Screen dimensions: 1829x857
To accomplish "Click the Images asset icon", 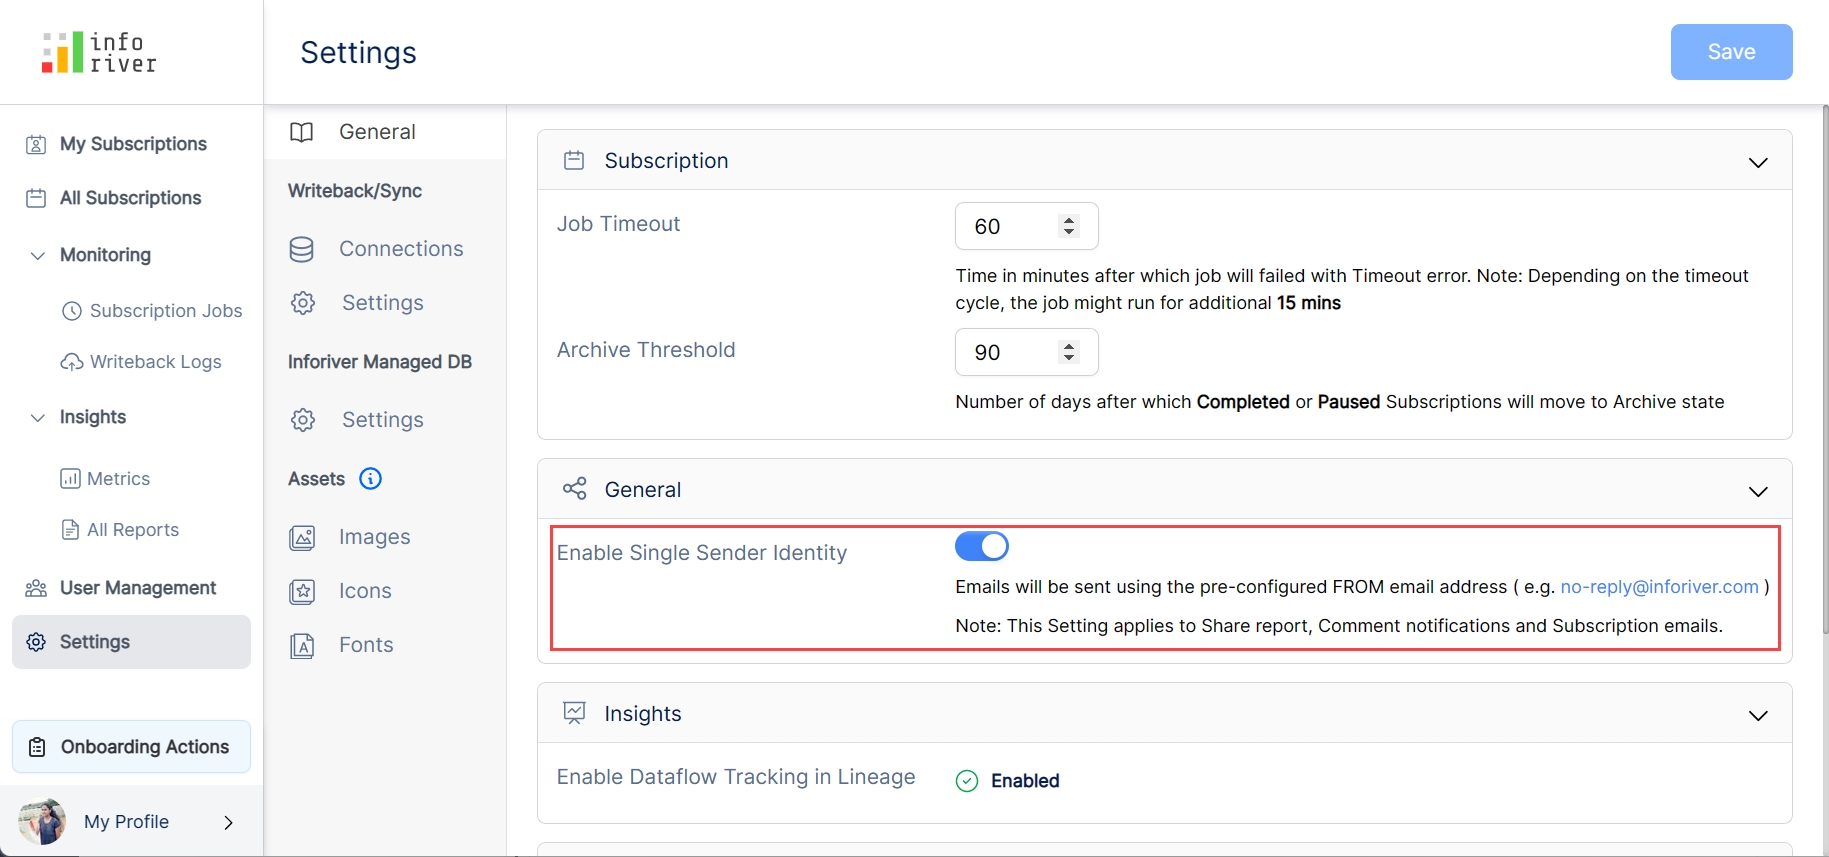I will pos(302,538).
